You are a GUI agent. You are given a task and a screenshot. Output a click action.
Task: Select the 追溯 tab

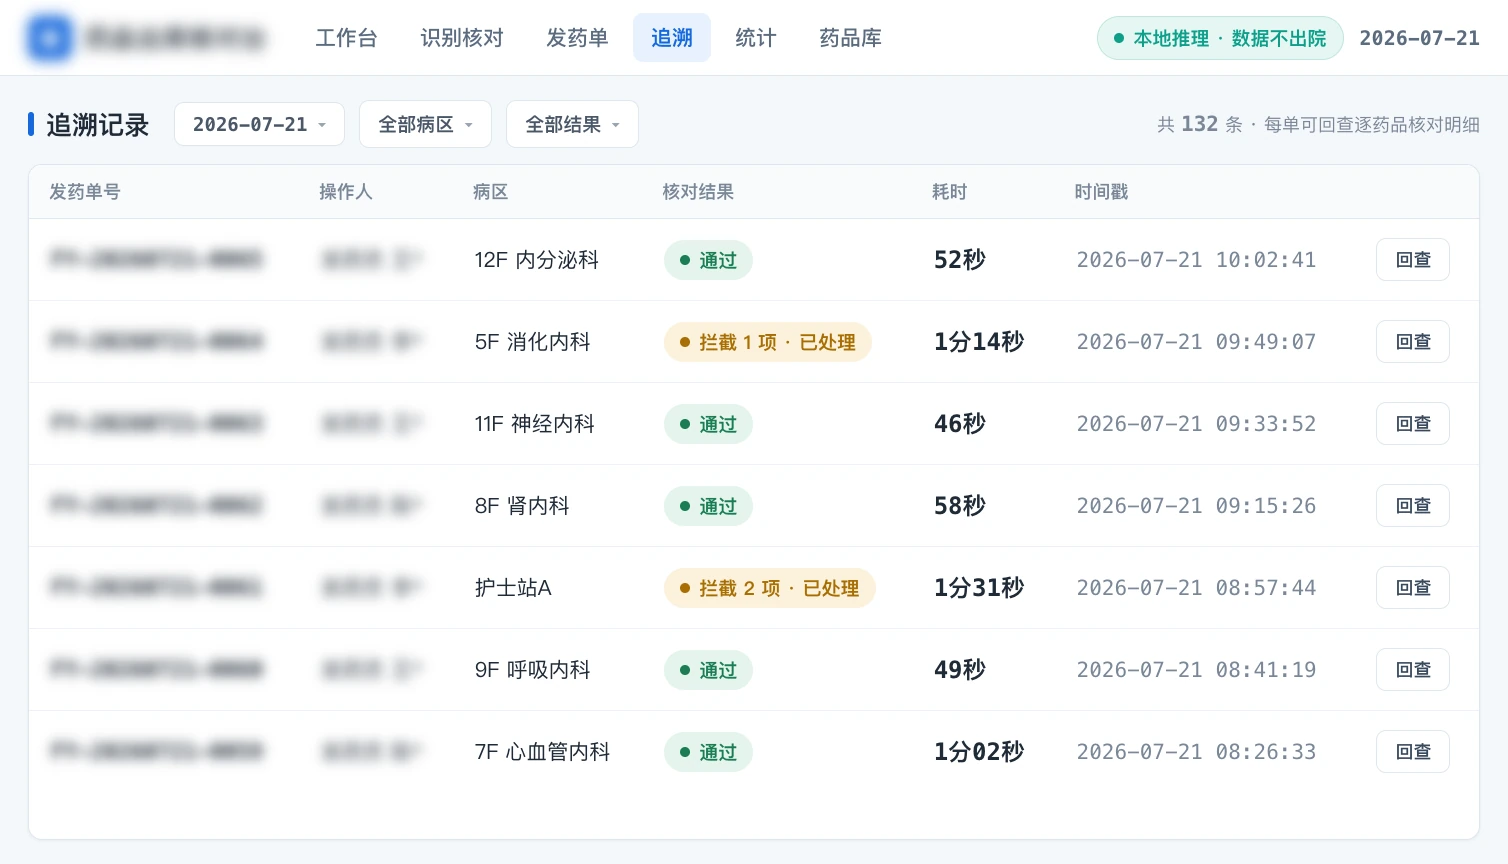tap(672, 38)
